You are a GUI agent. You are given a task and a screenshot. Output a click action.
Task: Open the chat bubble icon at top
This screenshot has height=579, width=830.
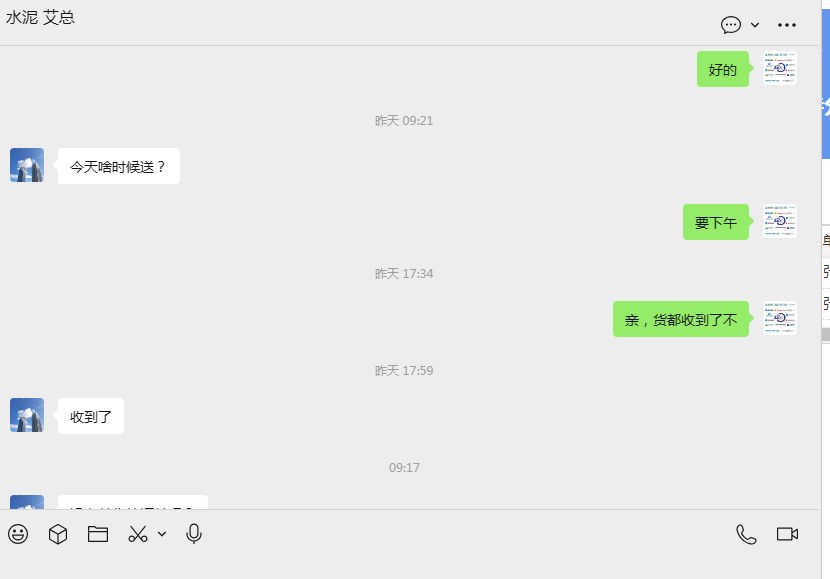point(730,25)
